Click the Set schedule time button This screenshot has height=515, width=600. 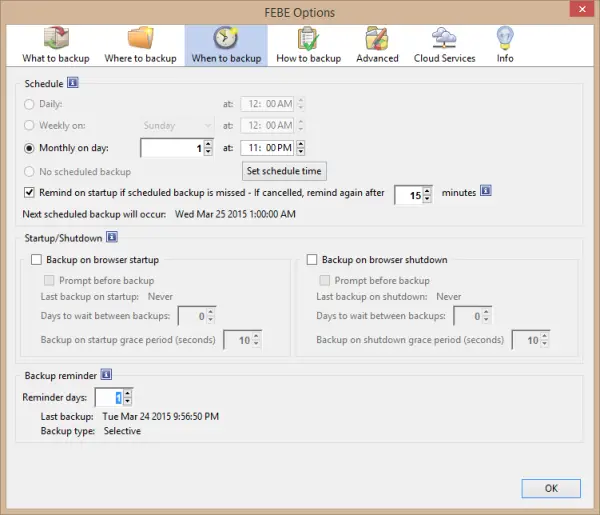(x=284, y=171)
